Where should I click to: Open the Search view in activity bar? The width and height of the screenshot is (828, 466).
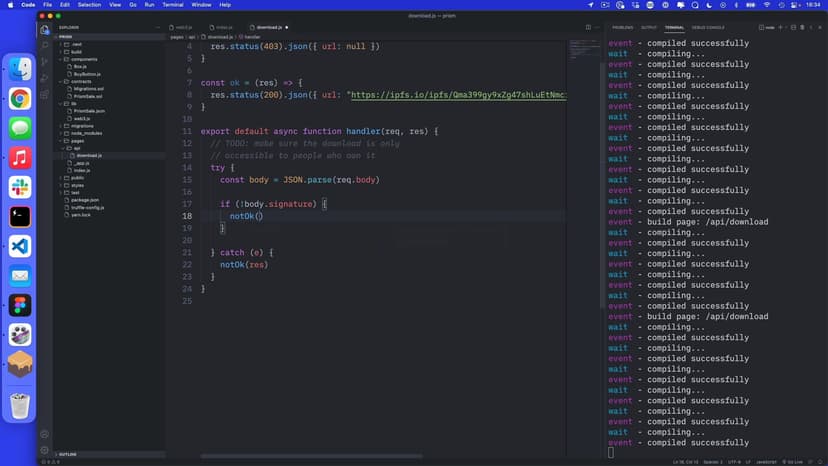45,46
